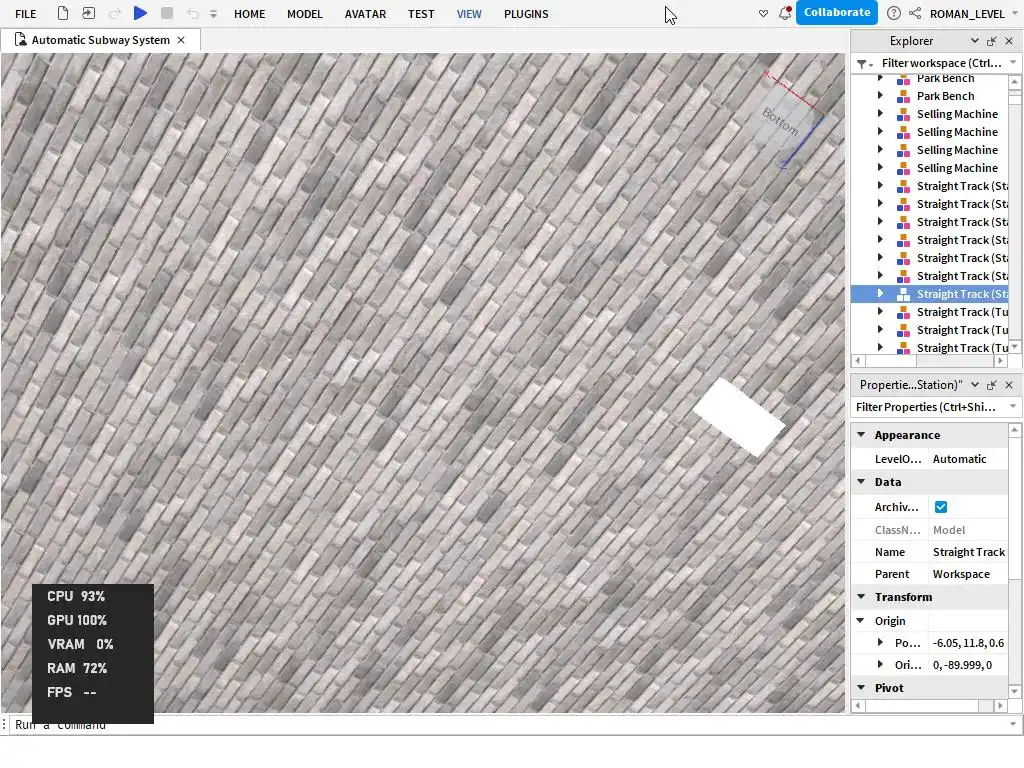Undock the Properties panel
This screenshot has height=768, width=1024.
click(x=991, y=385)
